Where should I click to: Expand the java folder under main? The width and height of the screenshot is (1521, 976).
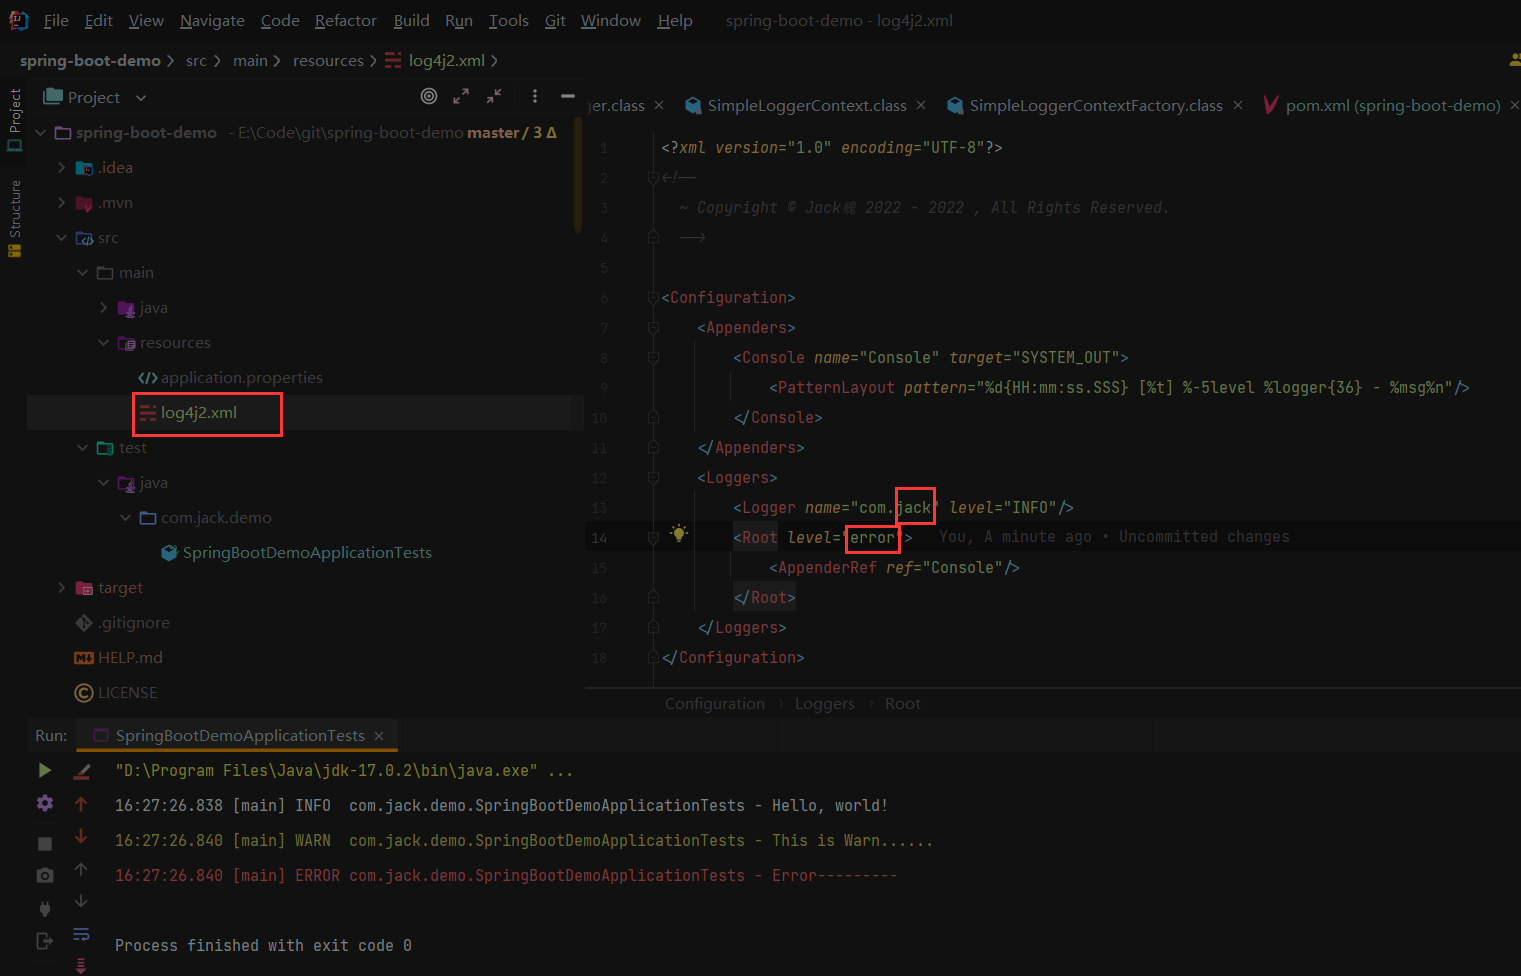[x=104, y=308]
